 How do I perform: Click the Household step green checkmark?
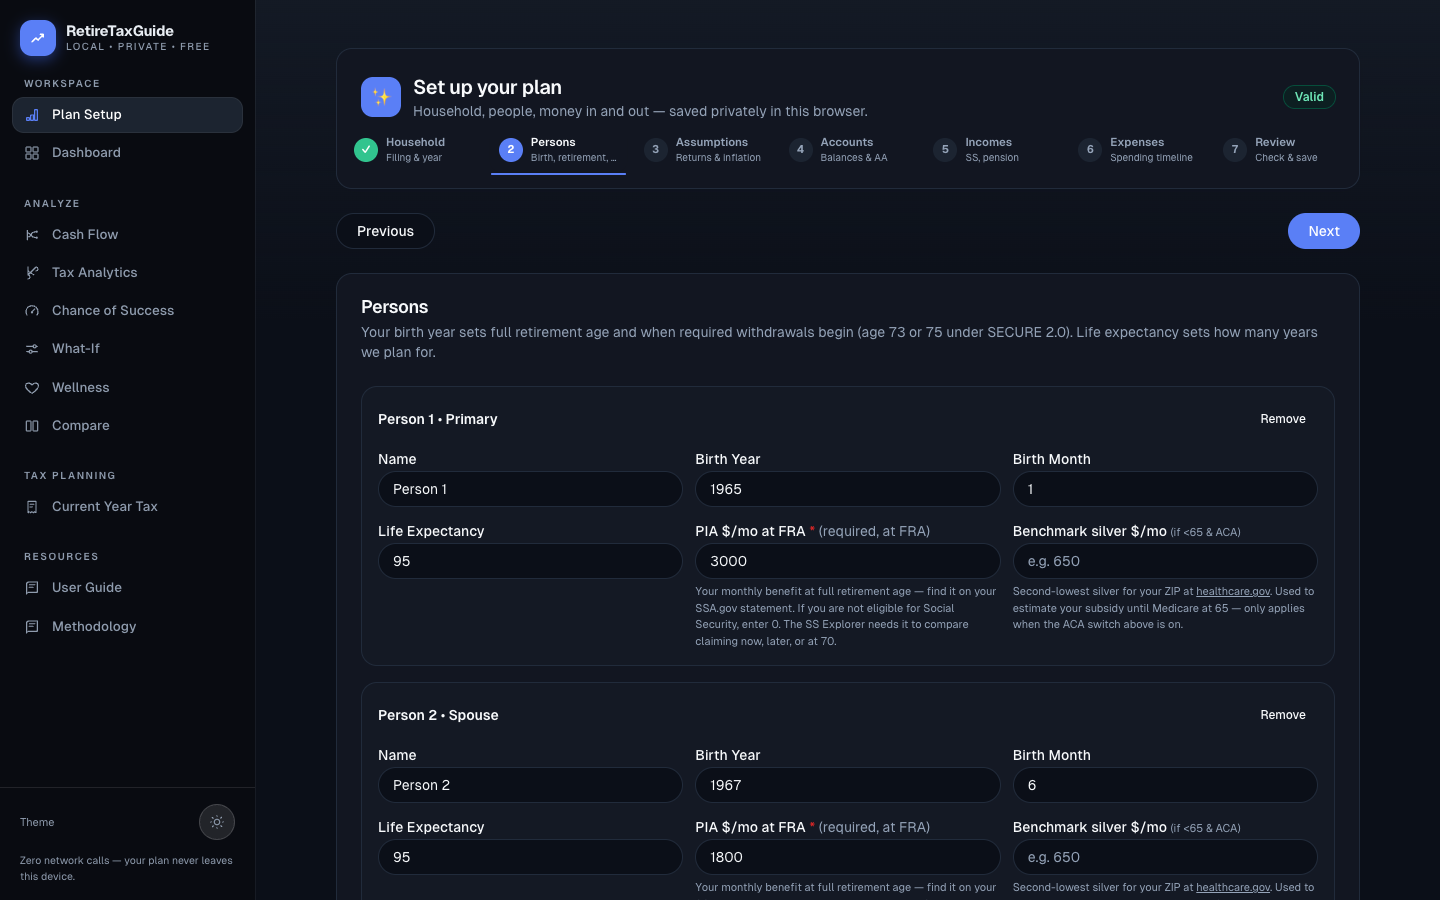pos(366,150)
